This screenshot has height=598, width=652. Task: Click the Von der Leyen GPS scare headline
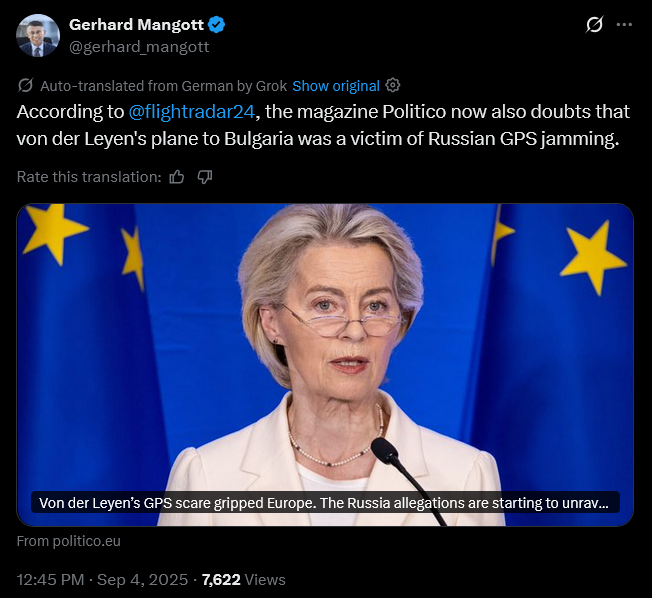[x=325, y=503]
